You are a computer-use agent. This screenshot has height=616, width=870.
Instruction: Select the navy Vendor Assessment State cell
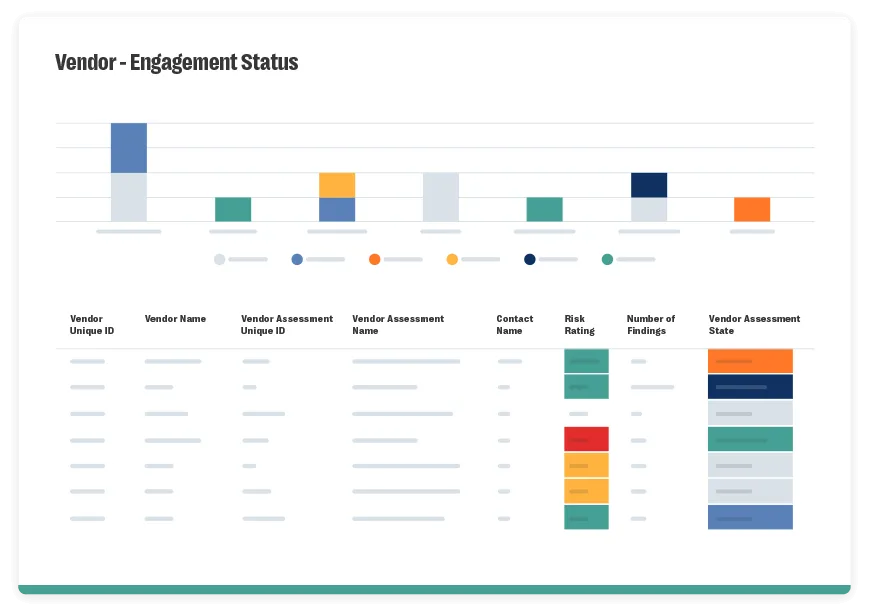tap(750, 387)
